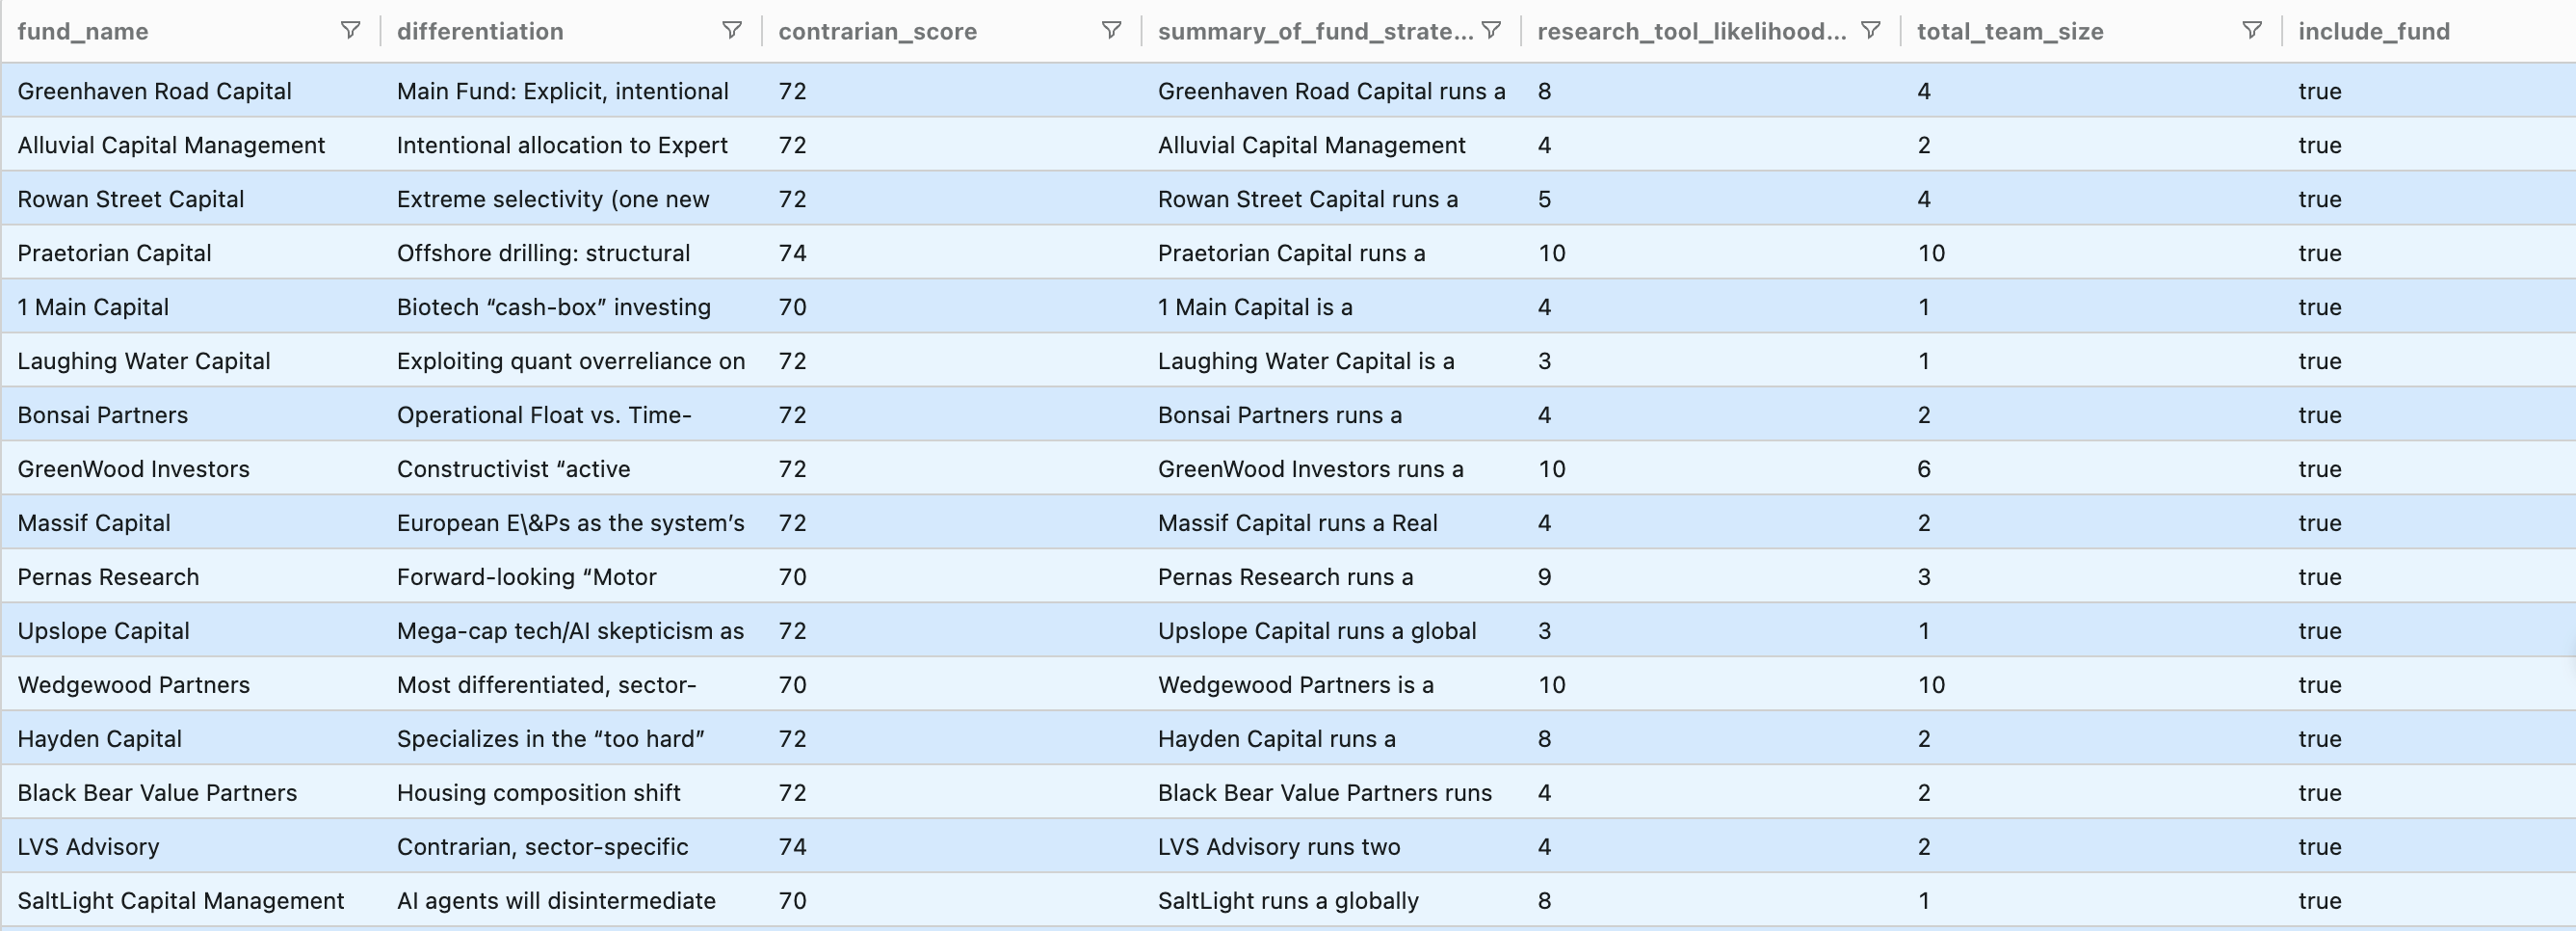Expand the summary cell for Upslope Capital

click(x=1317, y=631)
